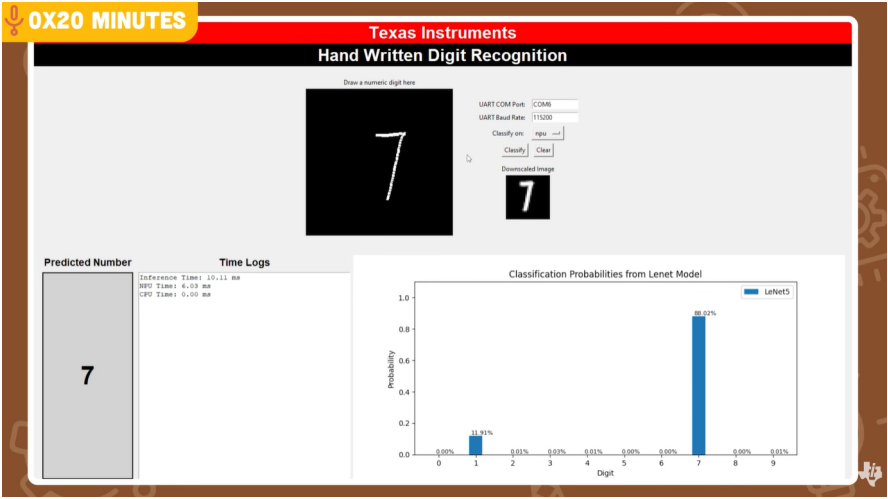This screenshot has width=888, height=499.
Task: Click the 'Time Logs' heading
Action: pos(245,262)
